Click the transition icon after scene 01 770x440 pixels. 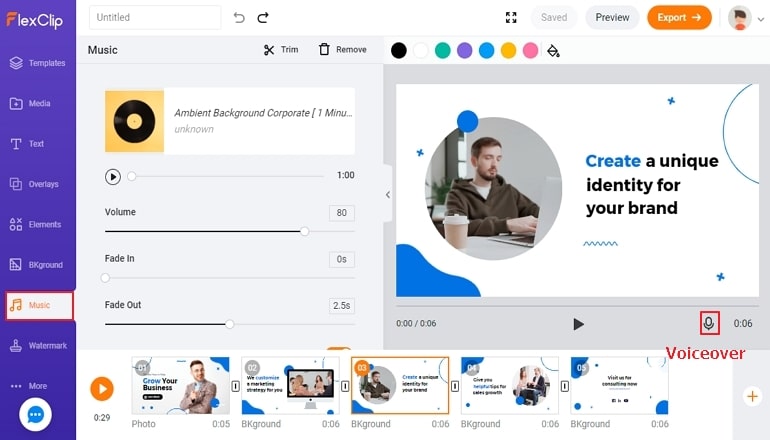click(x=236, y=386)
